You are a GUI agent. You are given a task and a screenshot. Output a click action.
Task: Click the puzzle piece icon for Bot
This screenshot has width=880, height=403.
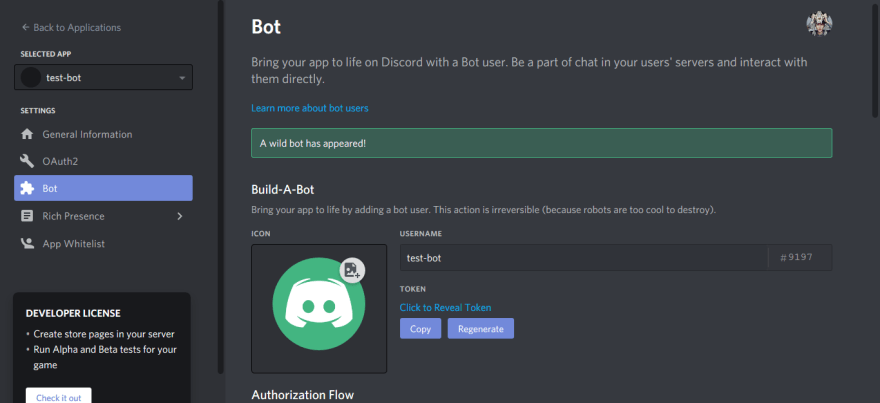26,188
